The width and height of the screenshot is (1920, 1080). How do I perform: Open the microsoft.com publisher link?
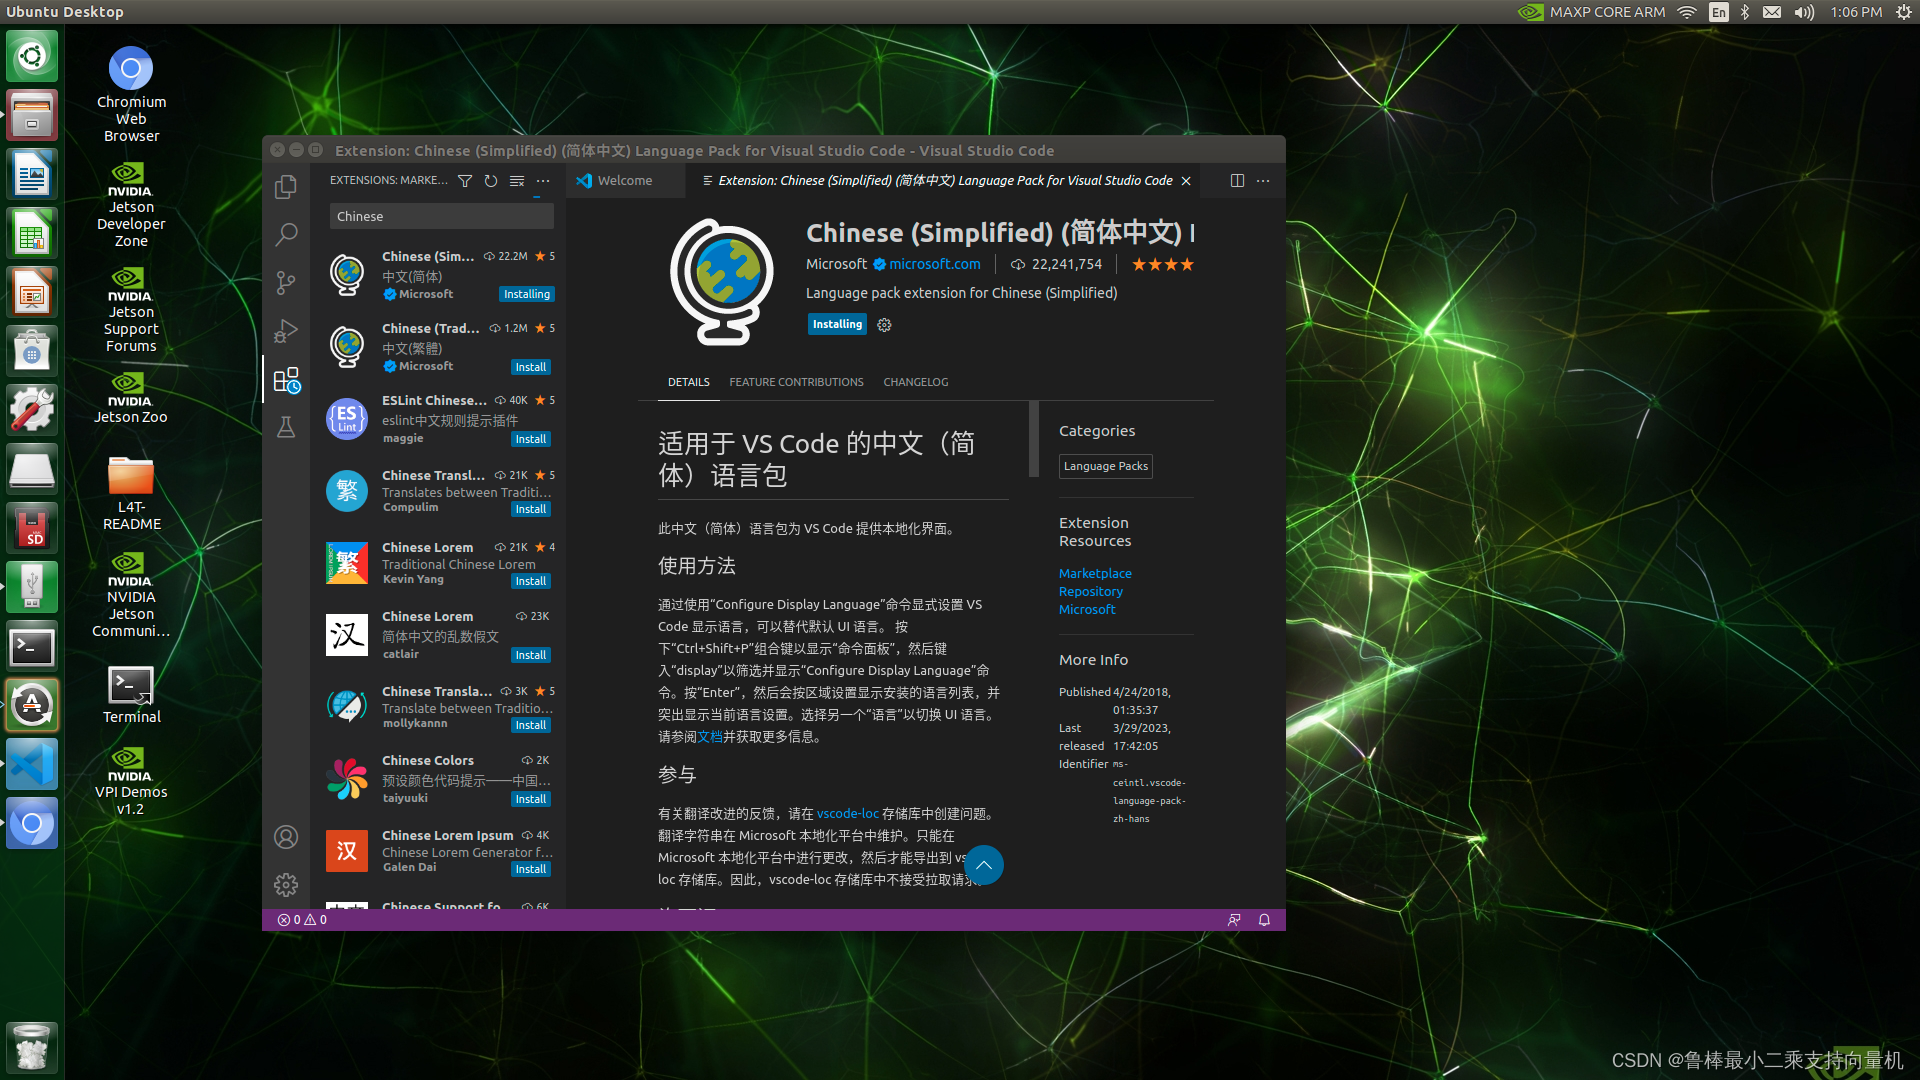coord(935,265)
